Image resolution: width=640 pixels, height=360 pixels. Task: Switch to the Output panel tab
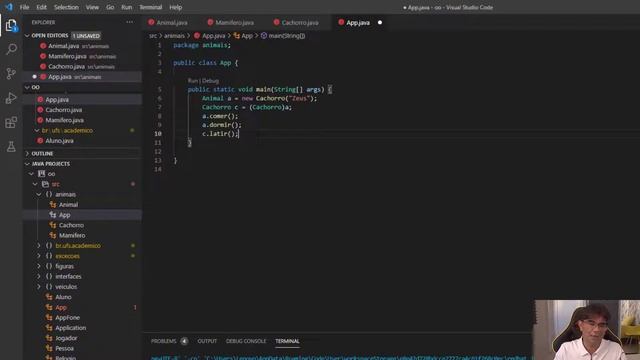click(207, 341)
